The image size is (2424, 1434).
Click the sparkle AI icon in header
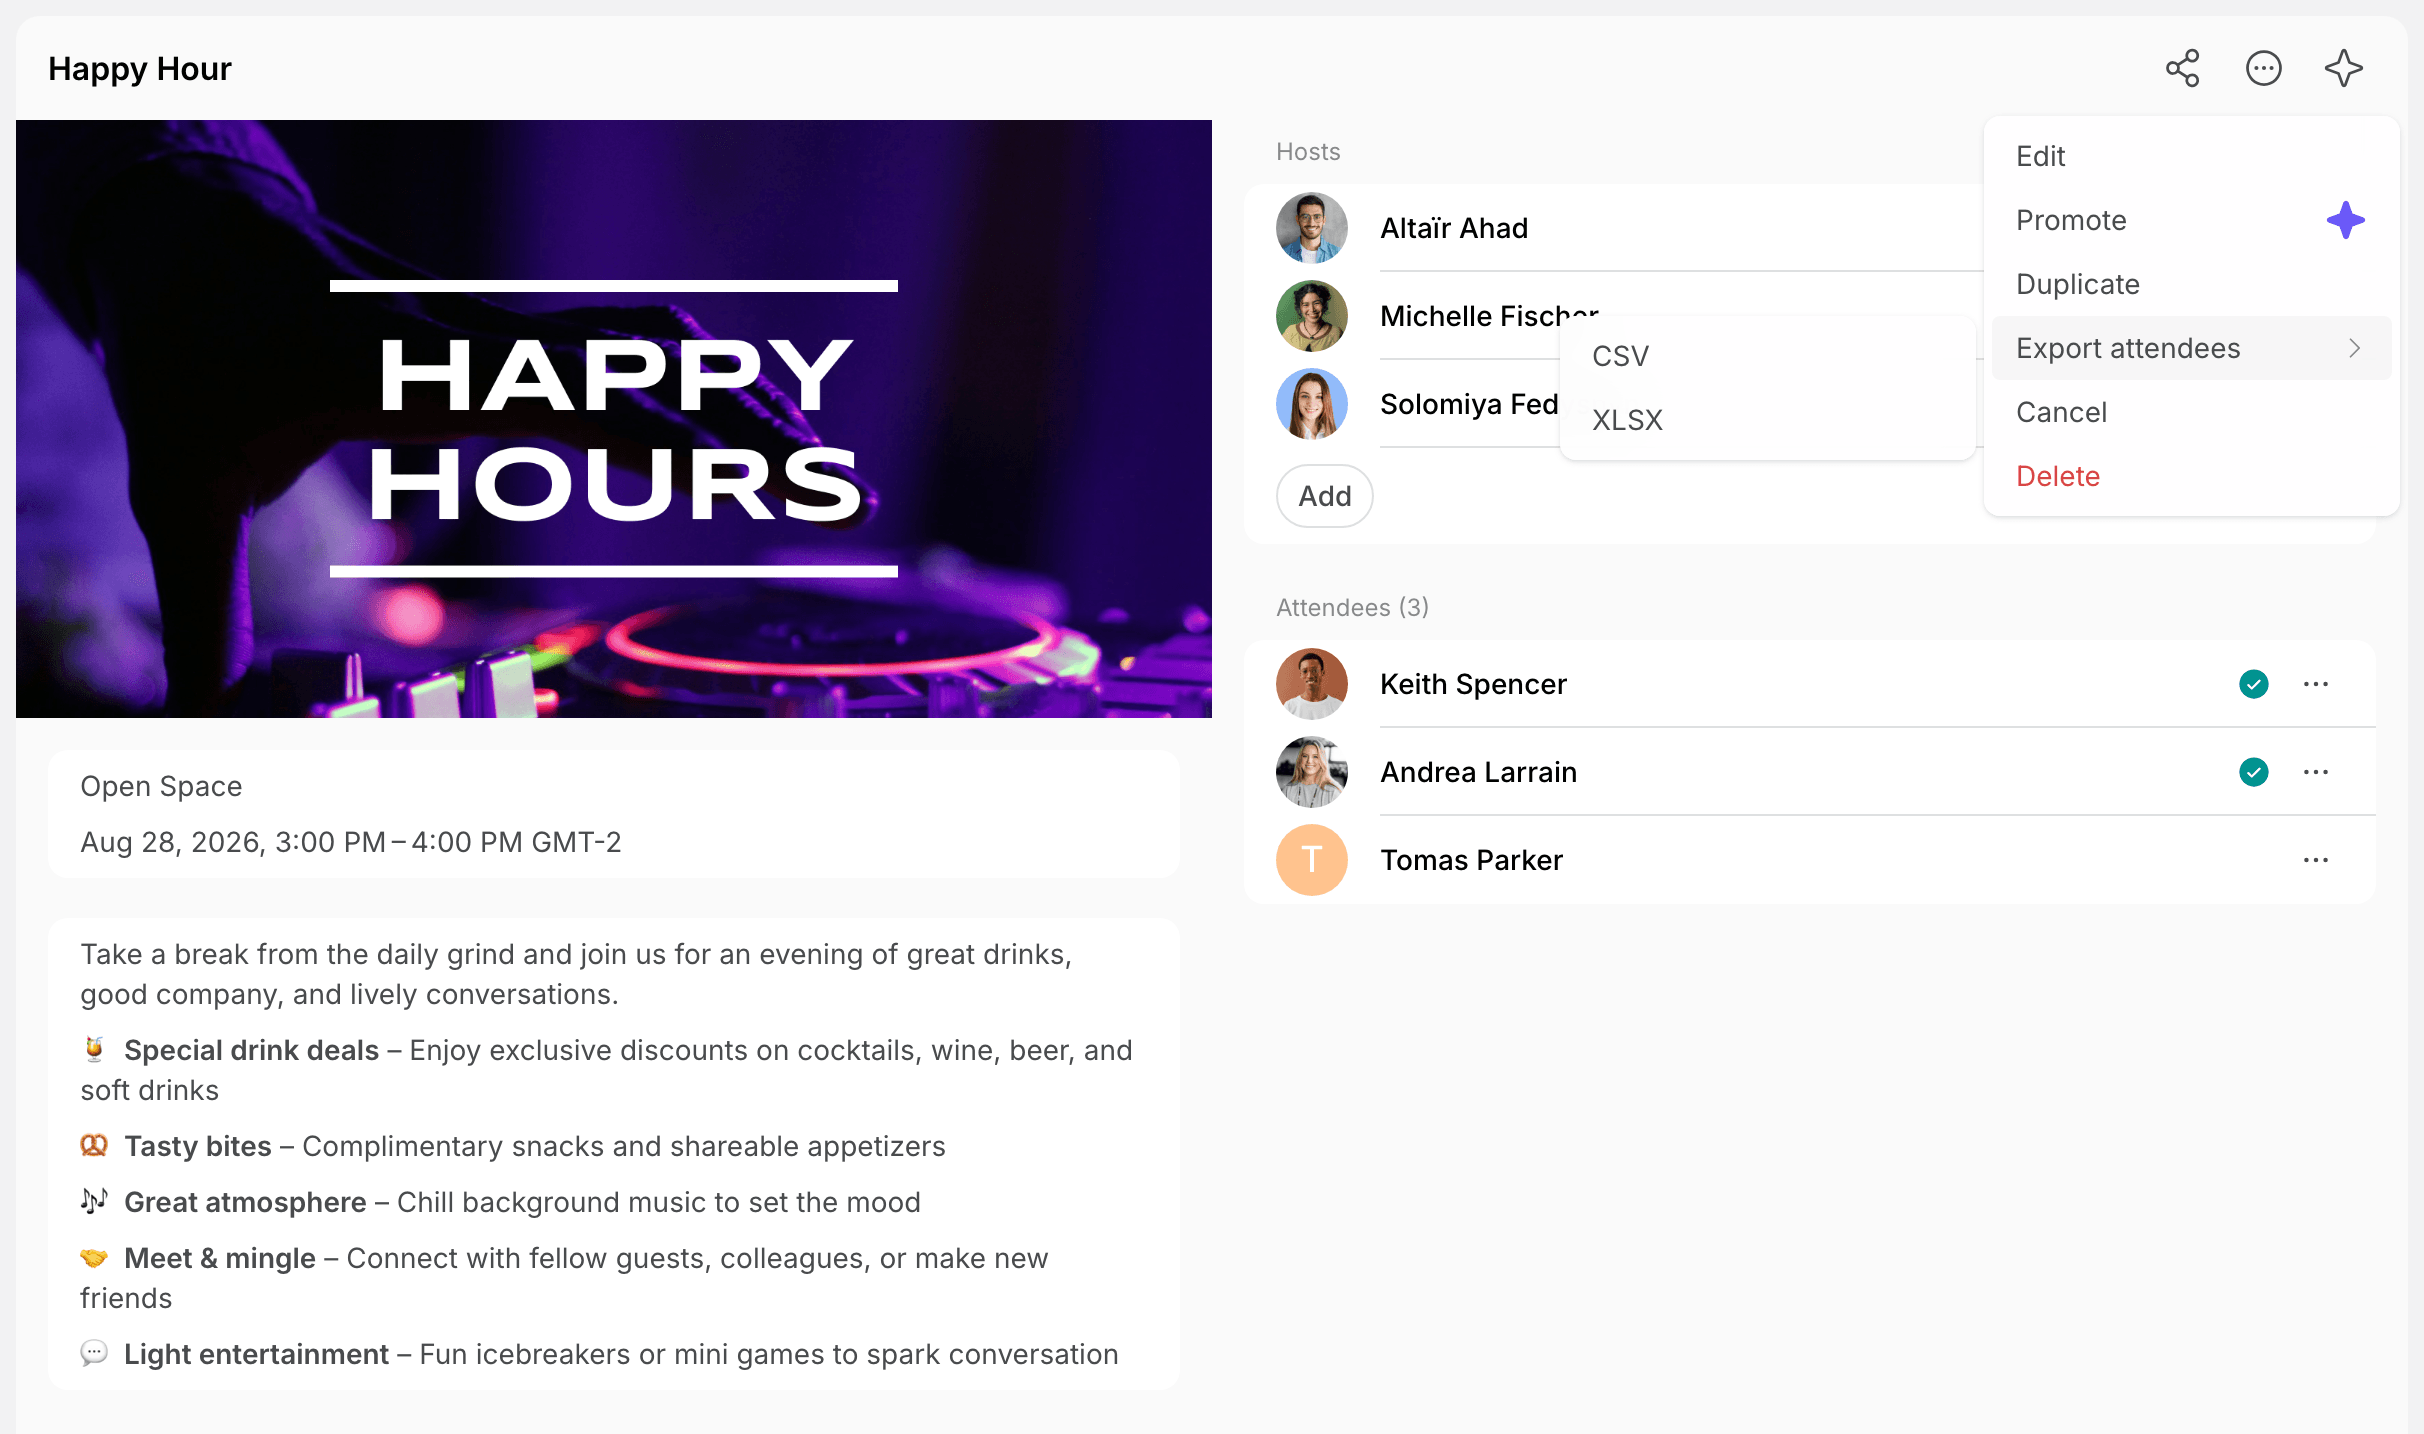click(x=2343, y=68)
